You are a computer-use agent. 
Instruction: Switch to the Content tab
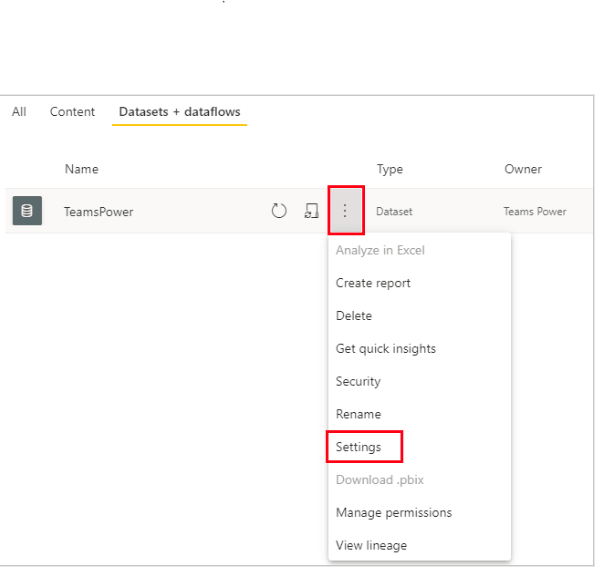(x=72, y=112)
